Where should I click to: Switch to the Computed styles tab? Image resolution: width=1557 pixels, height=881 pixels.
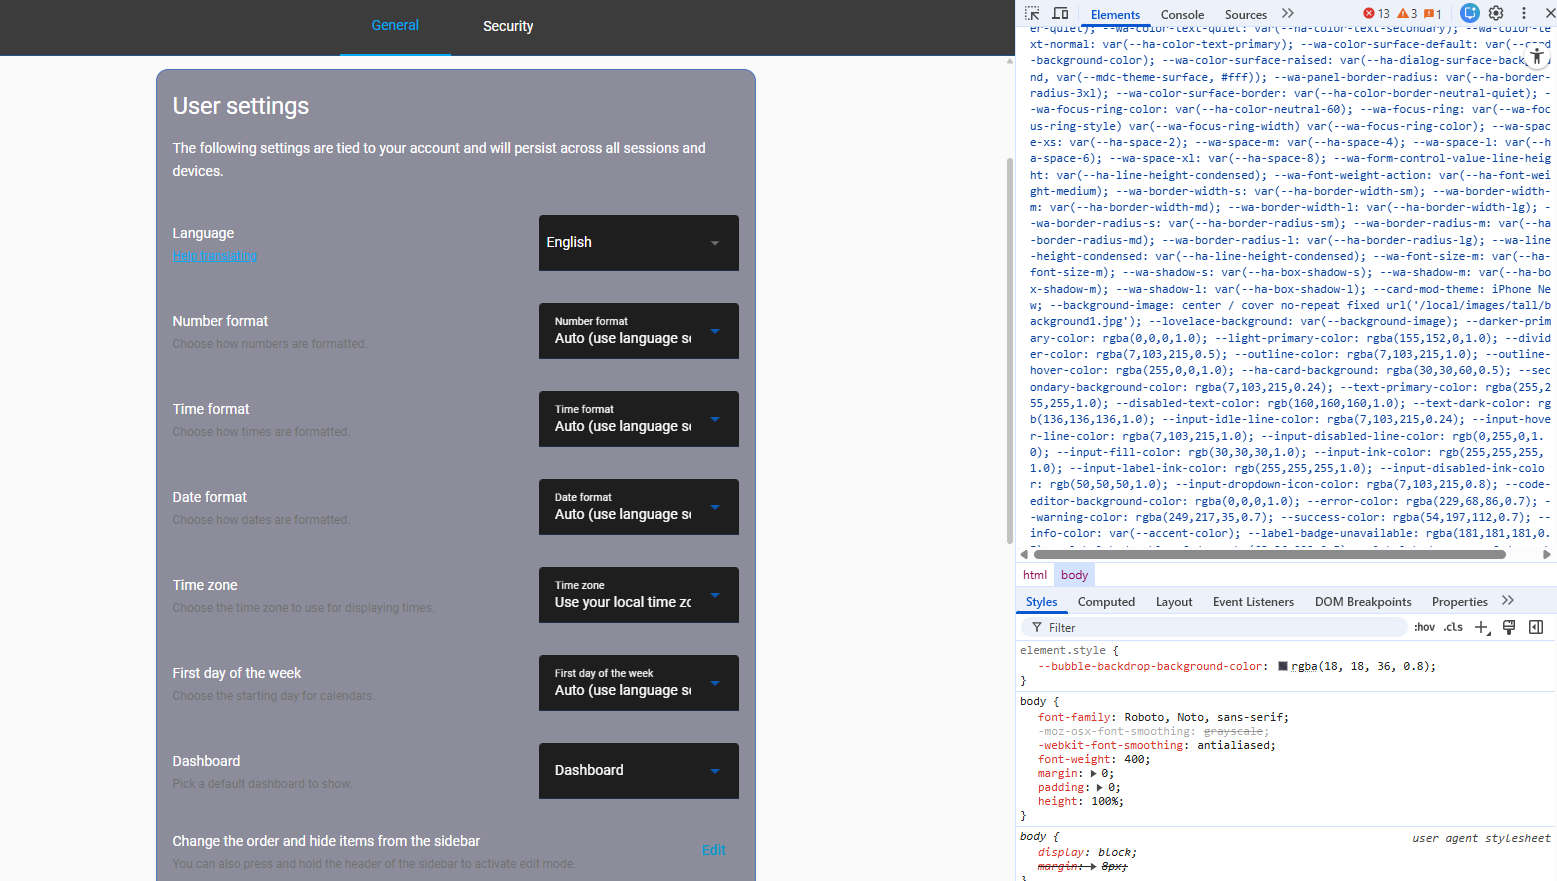tap(1106, 602)
